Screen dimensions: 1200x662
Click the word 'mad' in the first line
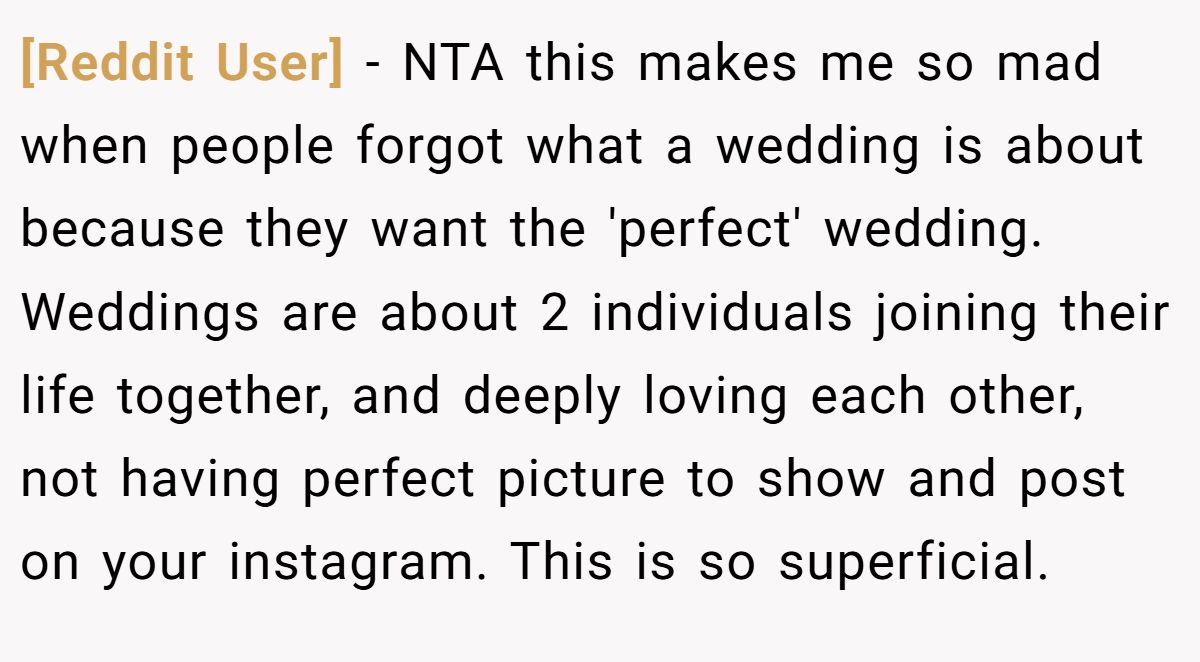[1049, 64]
